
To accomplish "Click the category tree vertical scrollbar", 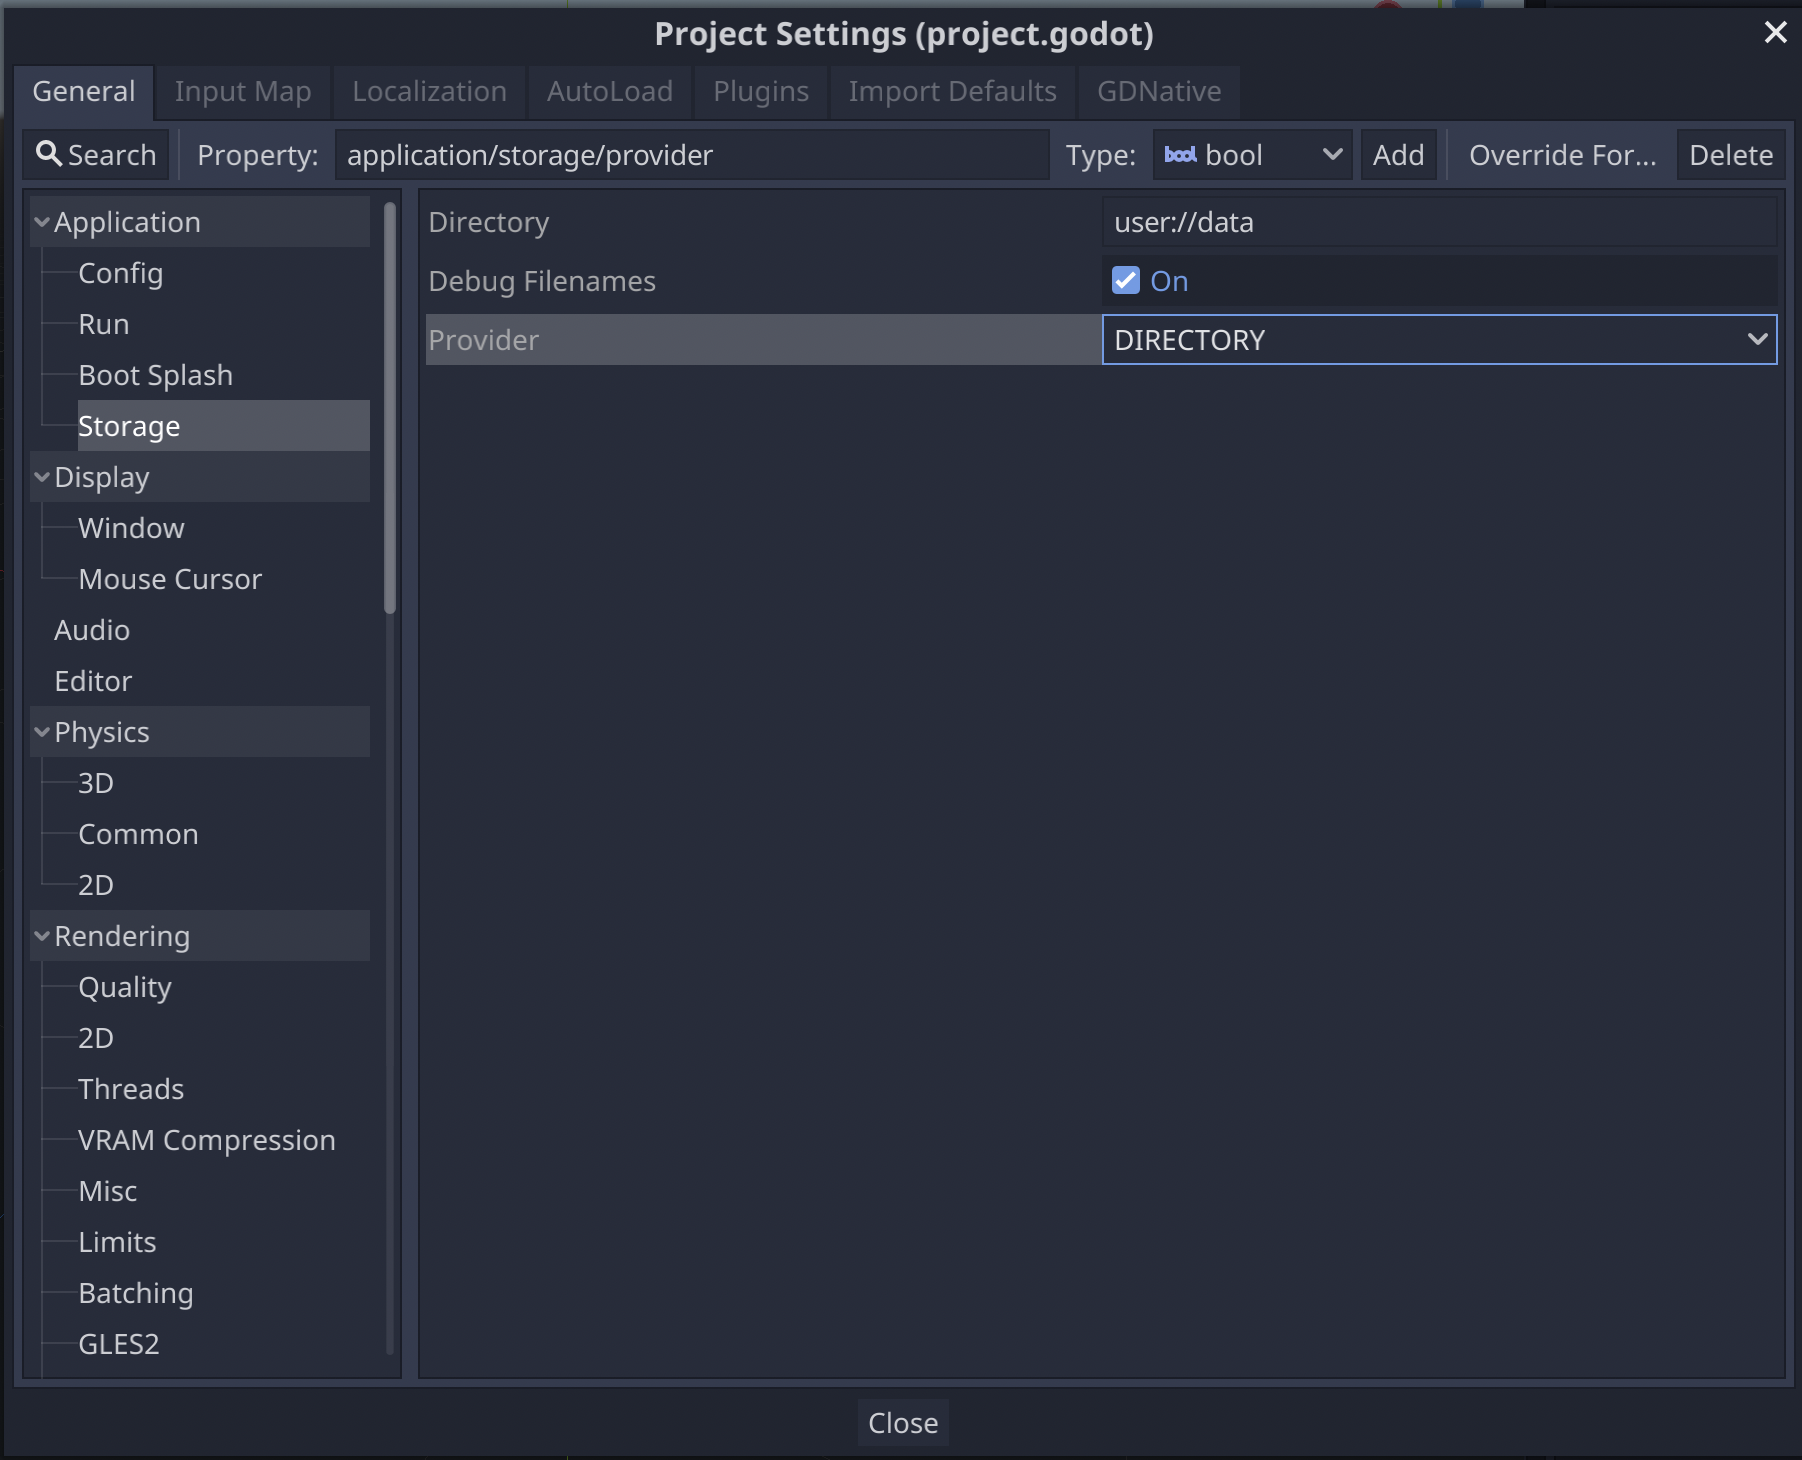I will point(390,408).
